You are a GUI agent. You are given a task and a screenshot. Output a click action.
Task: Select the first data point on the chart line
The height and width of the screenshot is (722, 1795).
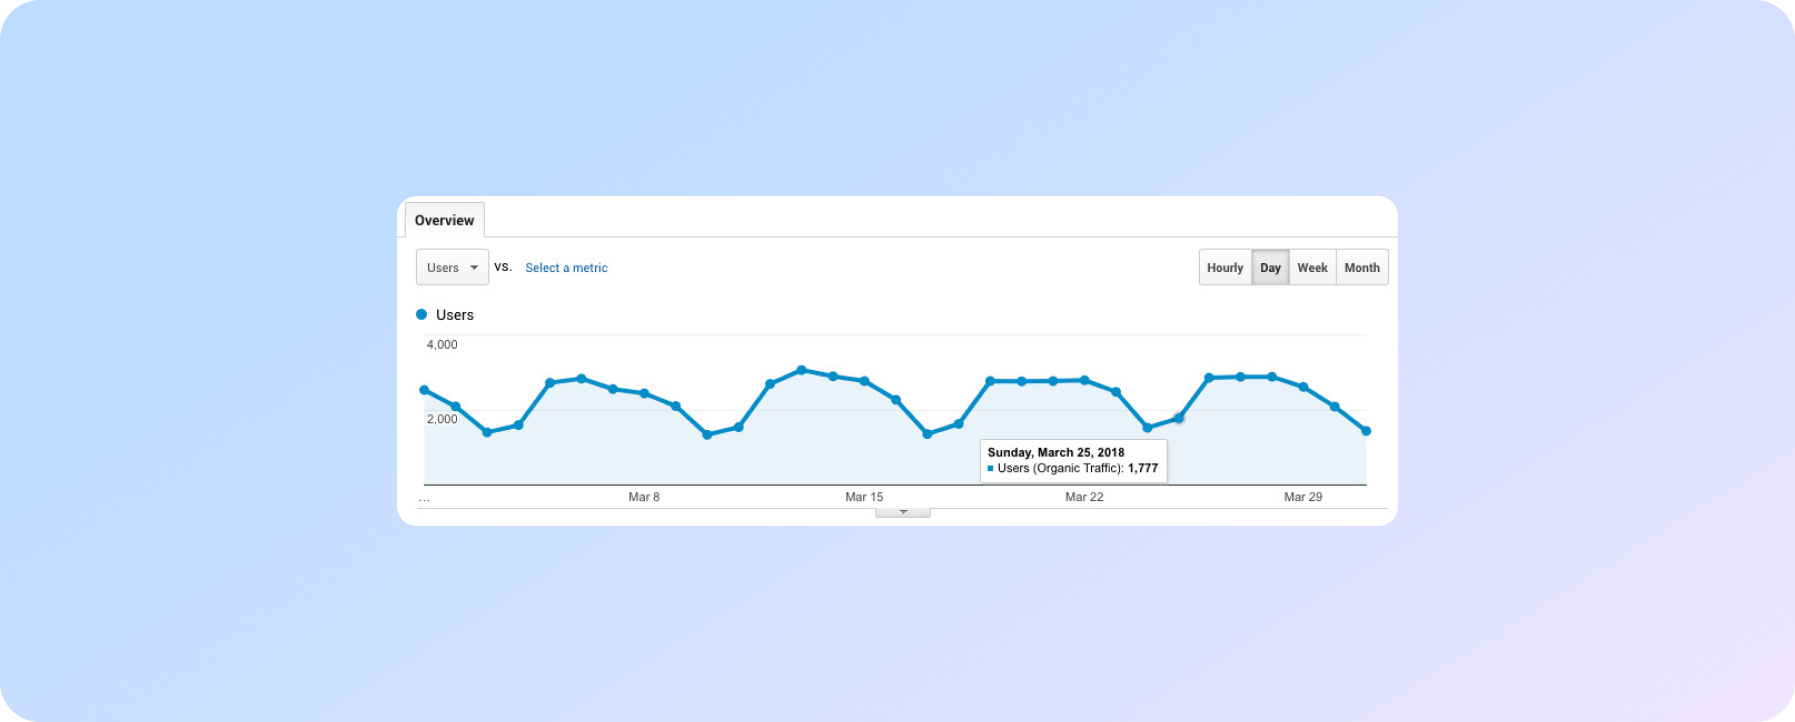[x=424, y=390]
